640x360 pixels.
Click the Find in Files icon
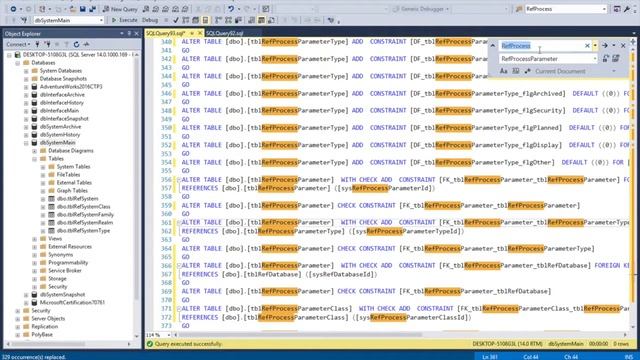(x=519, y=9)
